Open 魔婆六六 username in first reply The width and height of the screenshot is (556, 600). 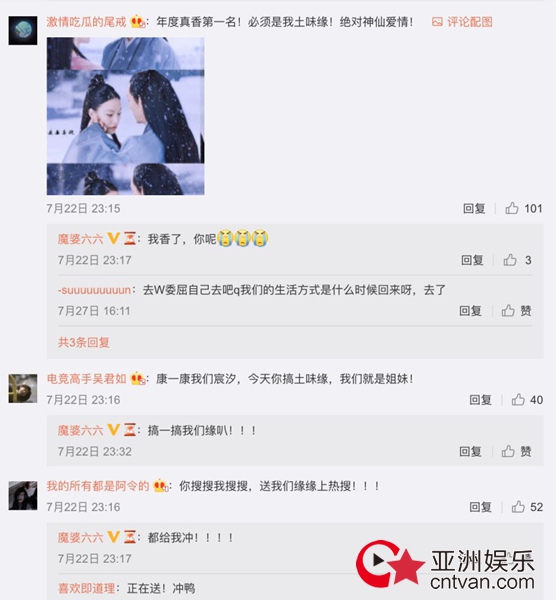click(80, 239)
